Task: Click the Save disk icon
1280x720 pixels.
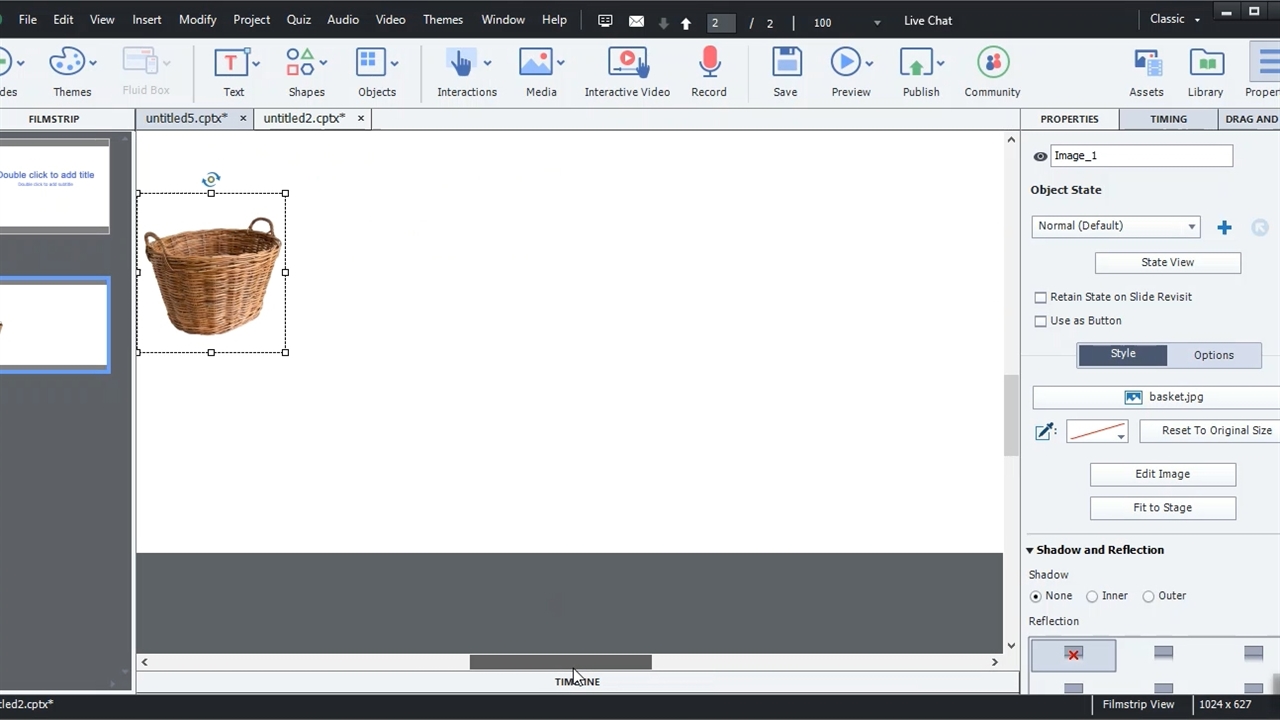Action: (x=786, y=63)
